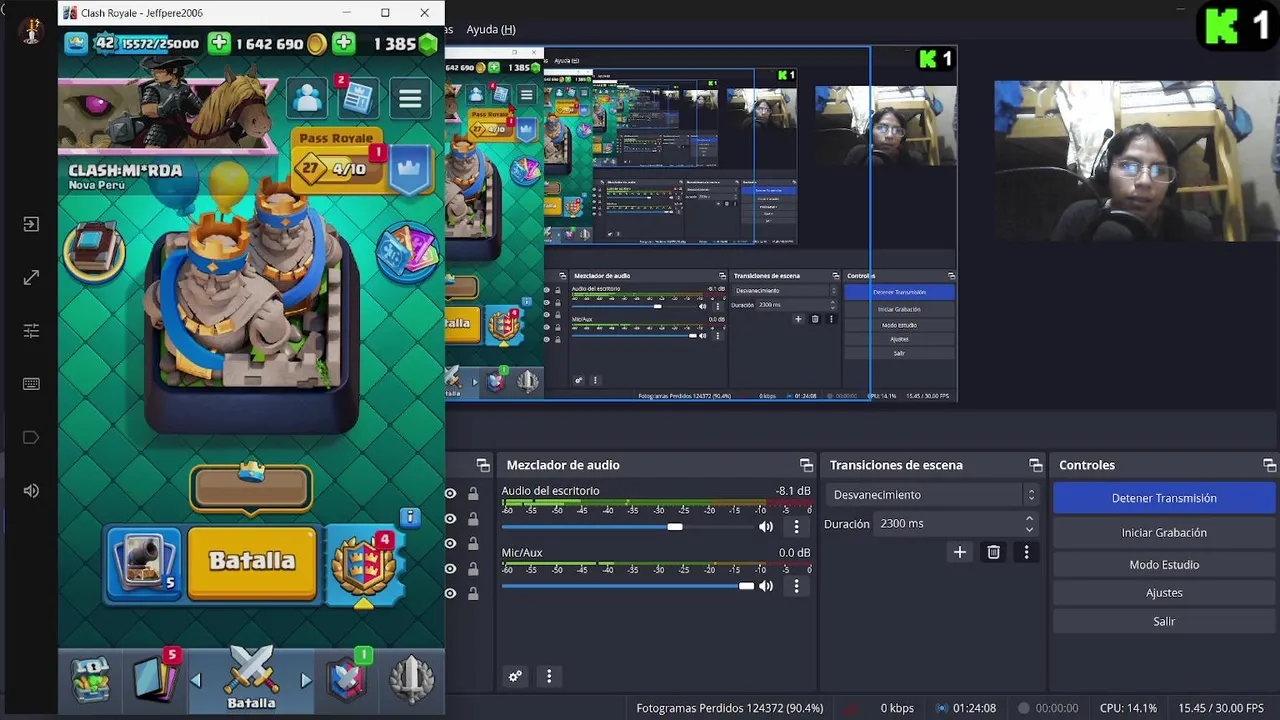Open the emulator sliders settings icon

click(31, 330)
